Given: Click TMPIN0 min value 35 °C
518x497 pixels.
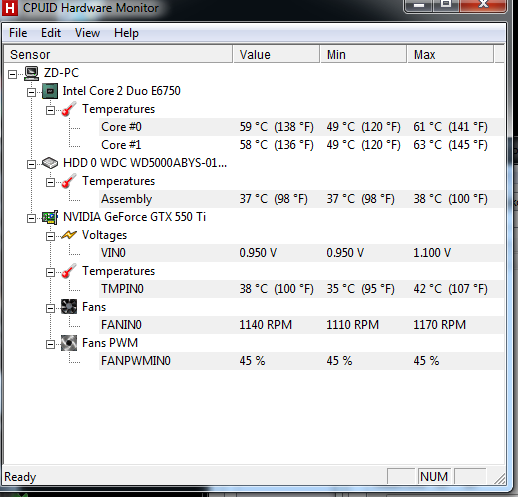Looking at the screenshot, I should pos(360,289).
